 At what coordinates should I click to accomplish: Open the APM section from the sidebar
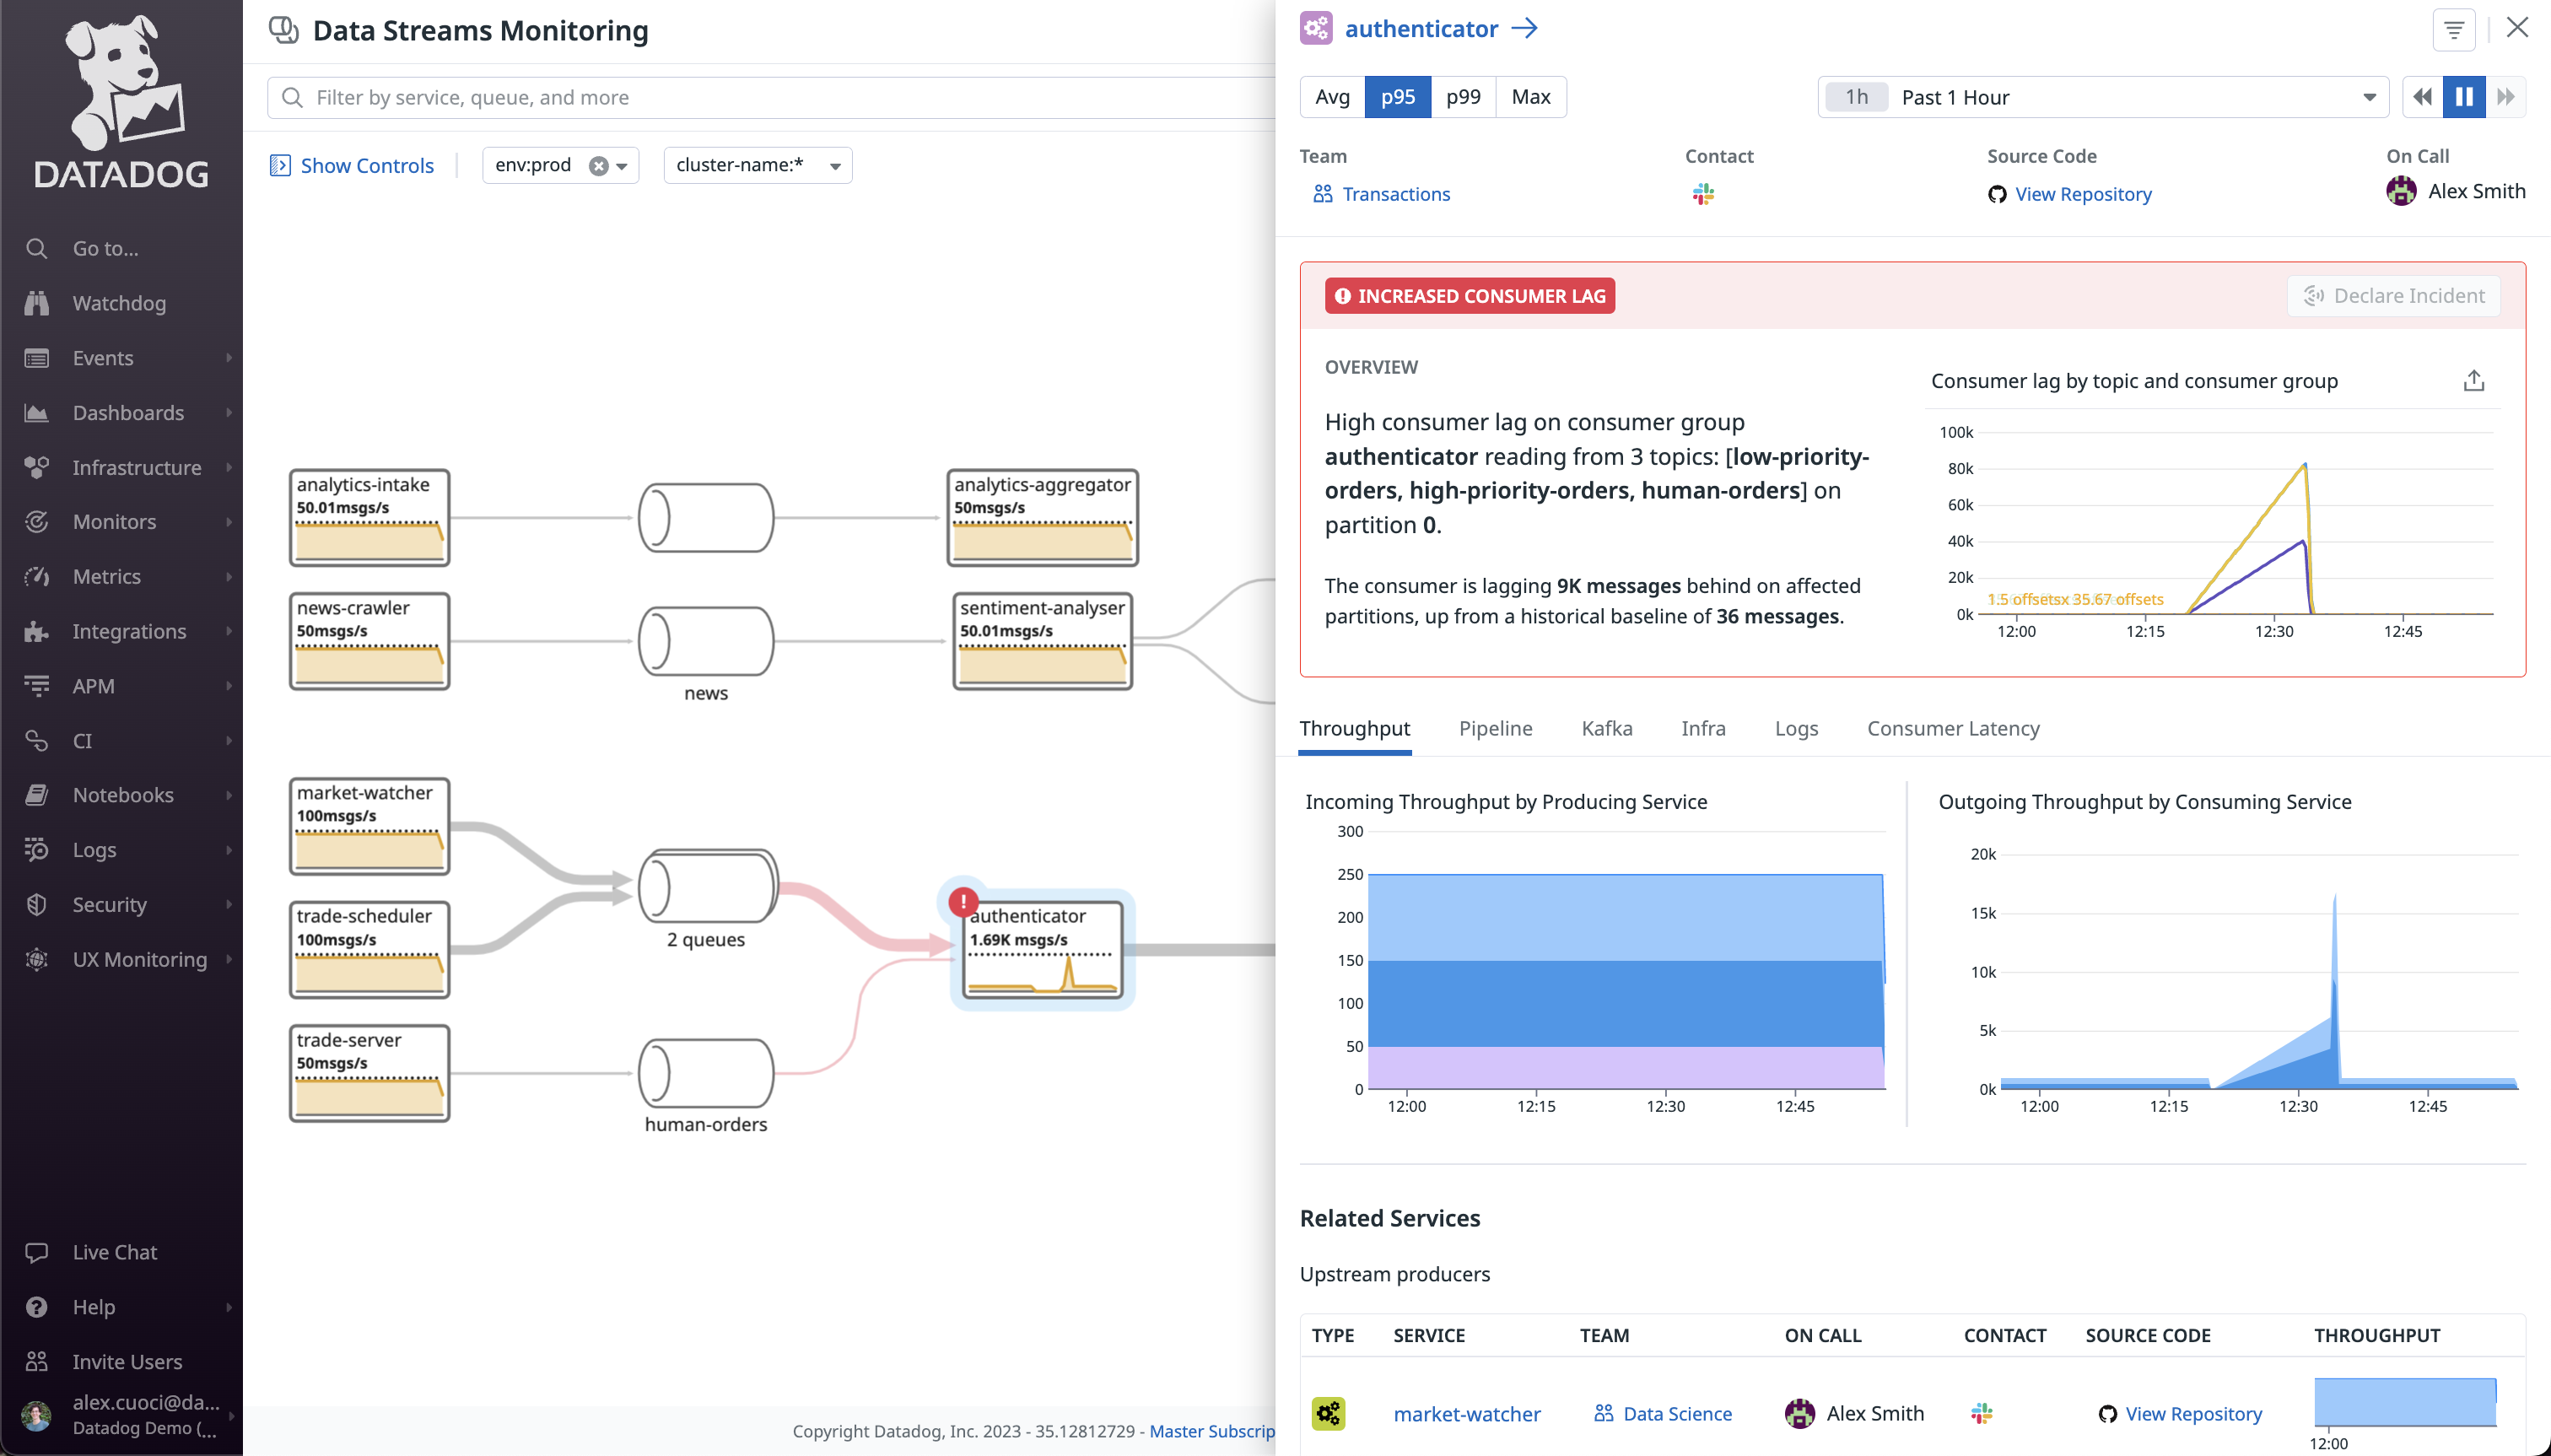pos(94,685)
